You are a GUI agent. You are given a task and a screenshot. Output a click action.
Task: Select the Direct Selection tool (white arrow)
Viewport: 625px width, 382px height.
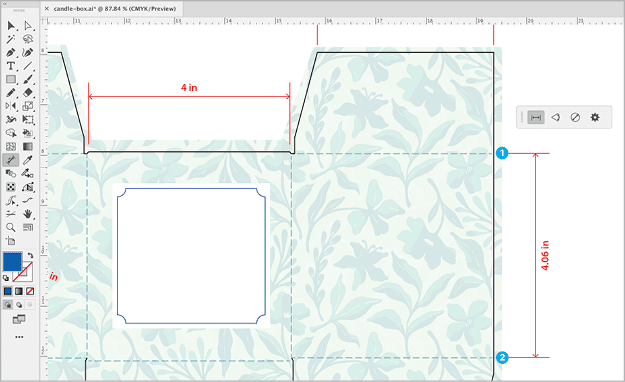click(28, 26)
